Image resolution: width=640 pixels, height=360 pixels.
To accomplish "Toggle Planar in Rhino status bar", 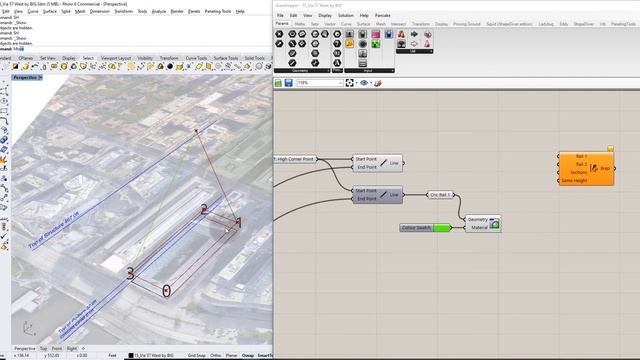I will pos(231,356).
